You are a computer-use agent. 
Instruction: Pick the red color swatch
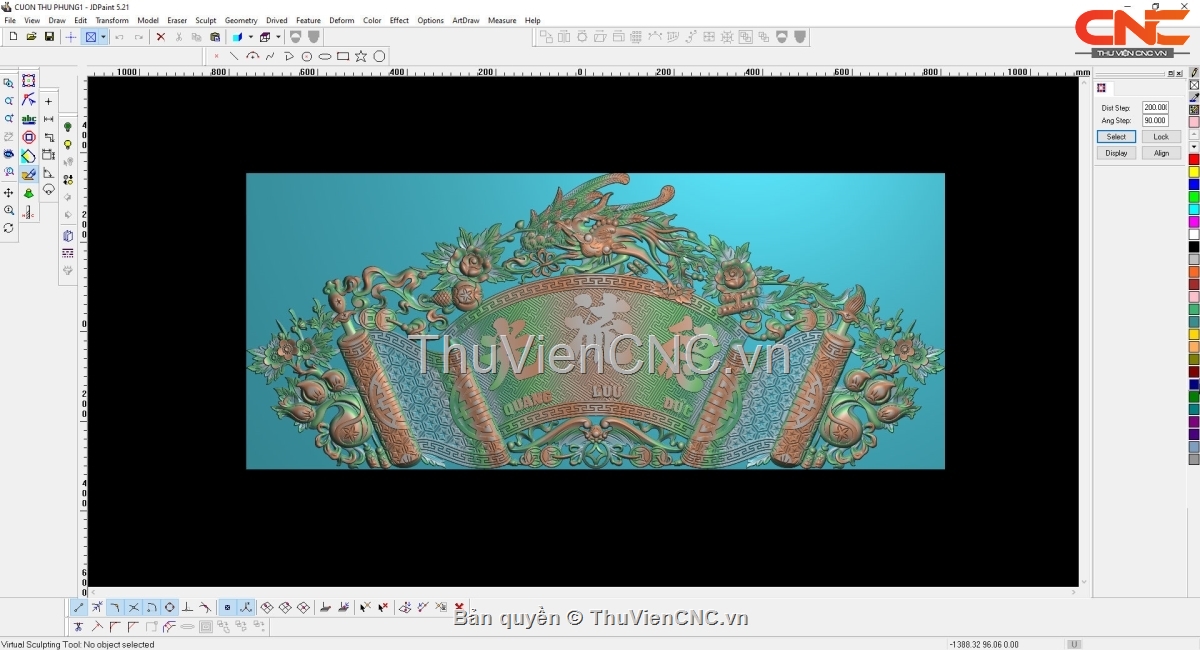click(x=1194, y=159)
